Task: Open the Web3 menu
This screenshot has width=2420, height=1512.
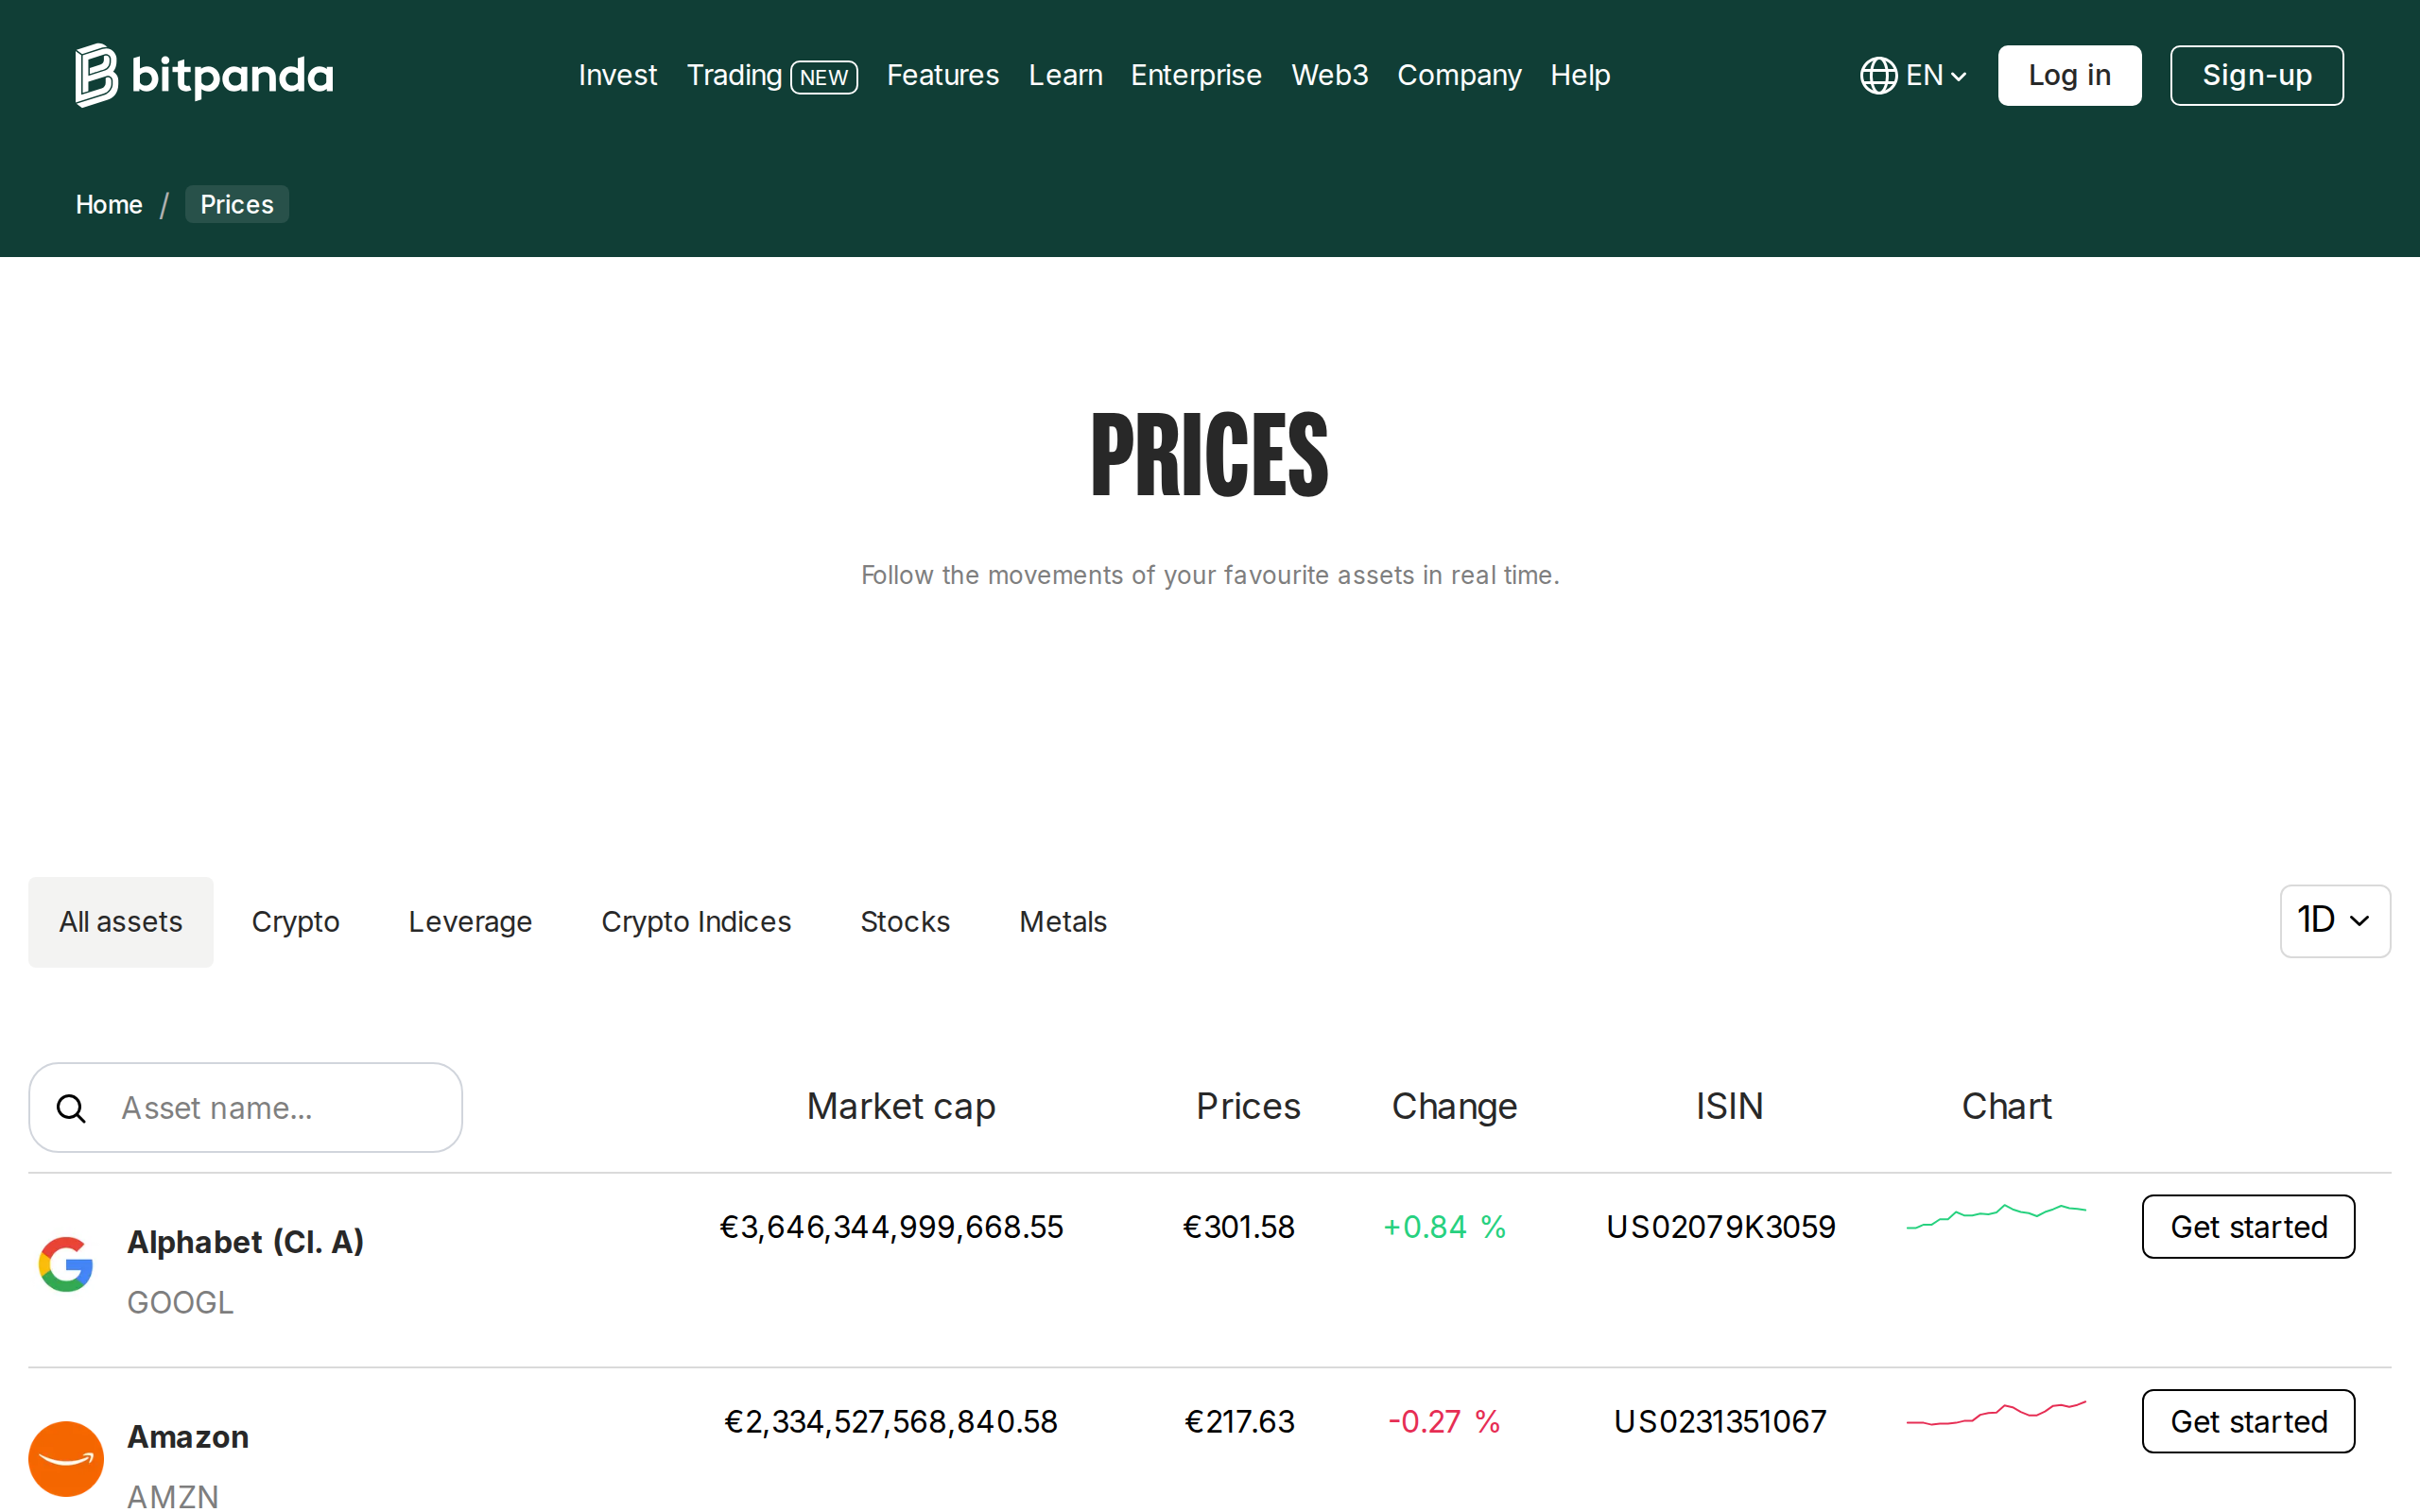Action: tap(1329, 75)
